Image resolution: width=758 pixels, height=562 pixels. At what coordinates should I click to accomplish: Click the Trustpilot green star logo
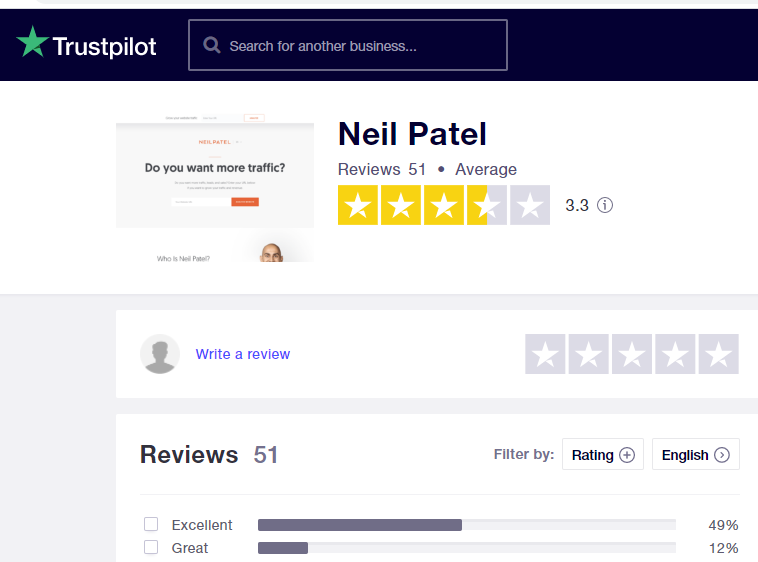[32, 42]
